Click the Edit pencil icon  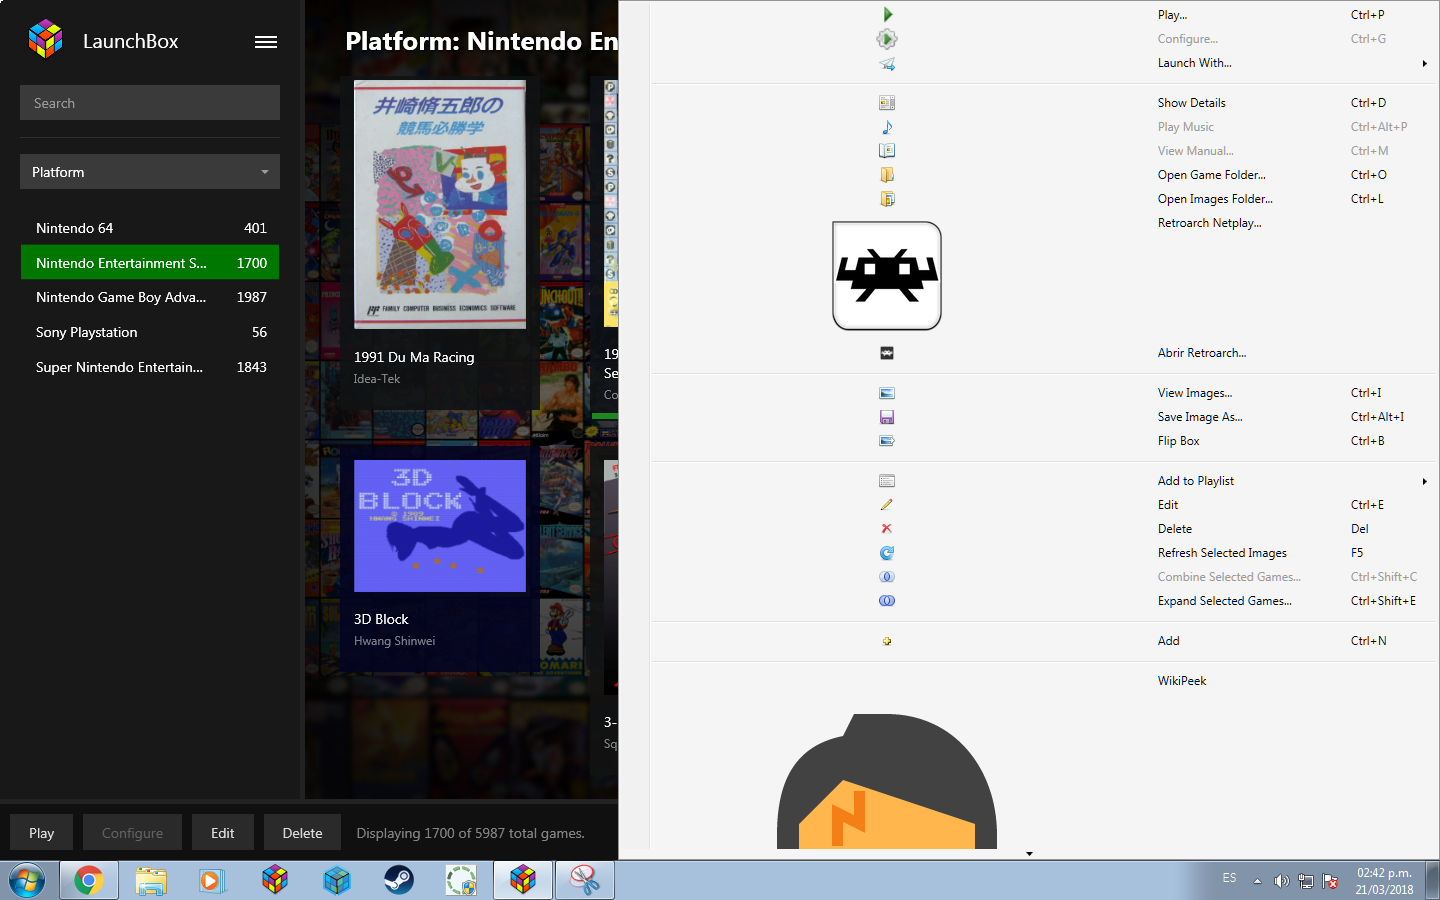point(887,505)
